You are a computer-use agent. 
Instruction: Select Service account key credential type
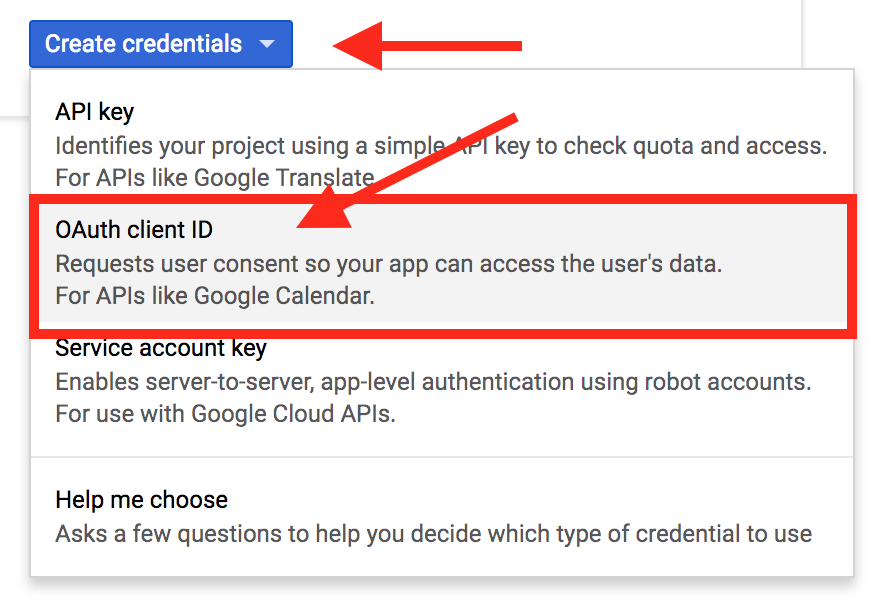(161, 348)
